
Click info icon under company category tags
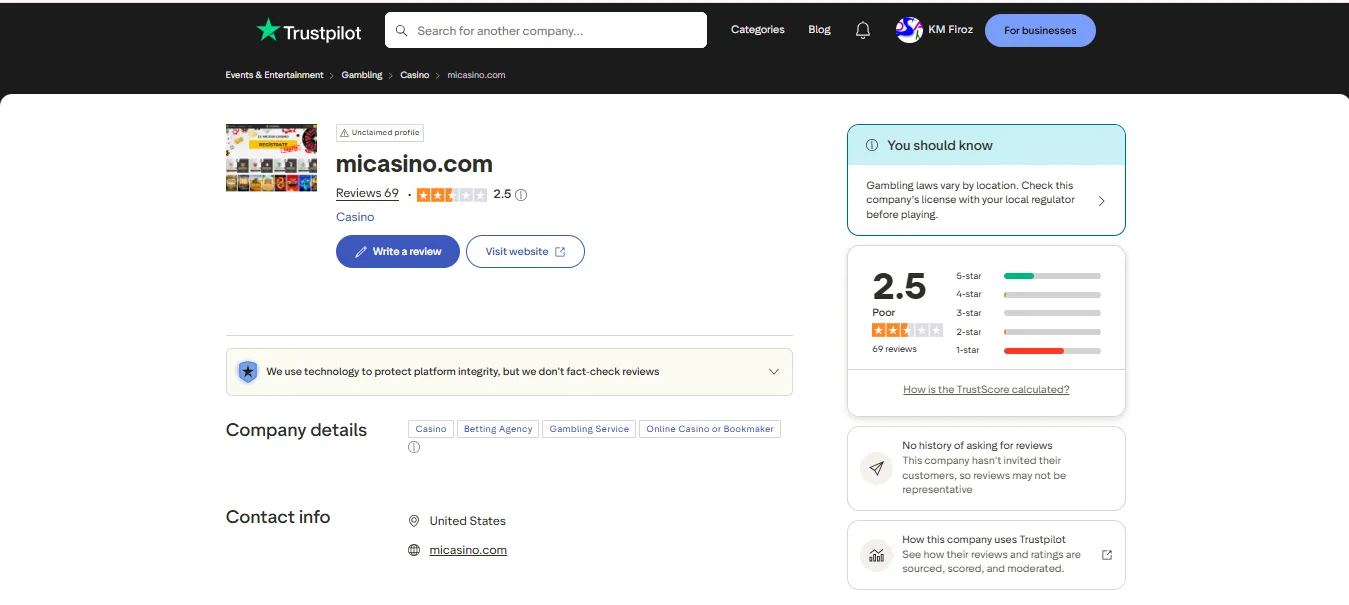[414, 448]
